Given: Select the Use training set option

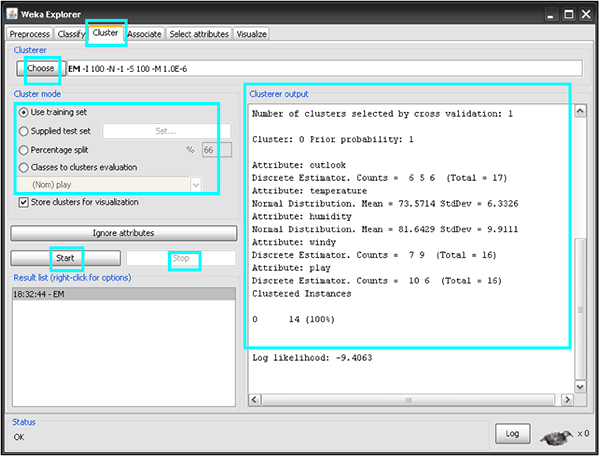Looking at the screenshot, I should click(x=53, y=112).
